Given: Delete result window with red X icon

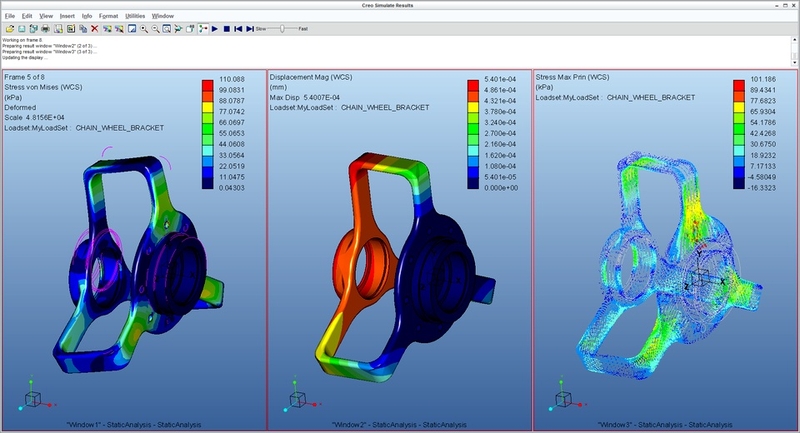Looking at the screenshot, I should point(94,29).
